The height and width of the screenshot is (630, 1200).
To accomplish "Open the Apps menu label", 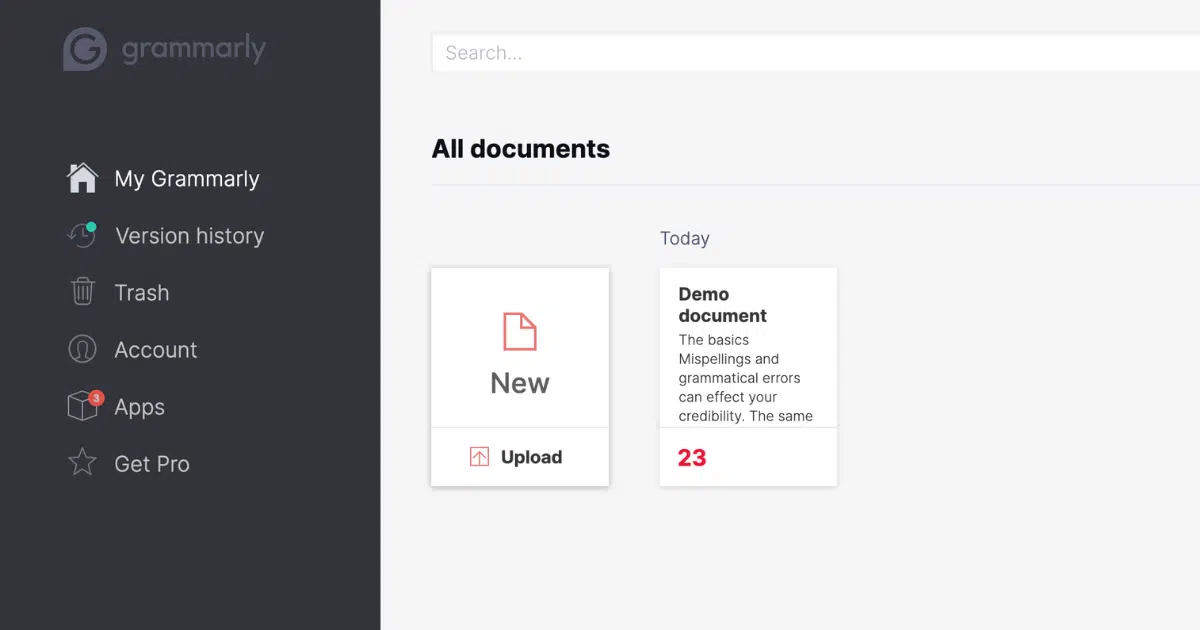I will point(140,407).
